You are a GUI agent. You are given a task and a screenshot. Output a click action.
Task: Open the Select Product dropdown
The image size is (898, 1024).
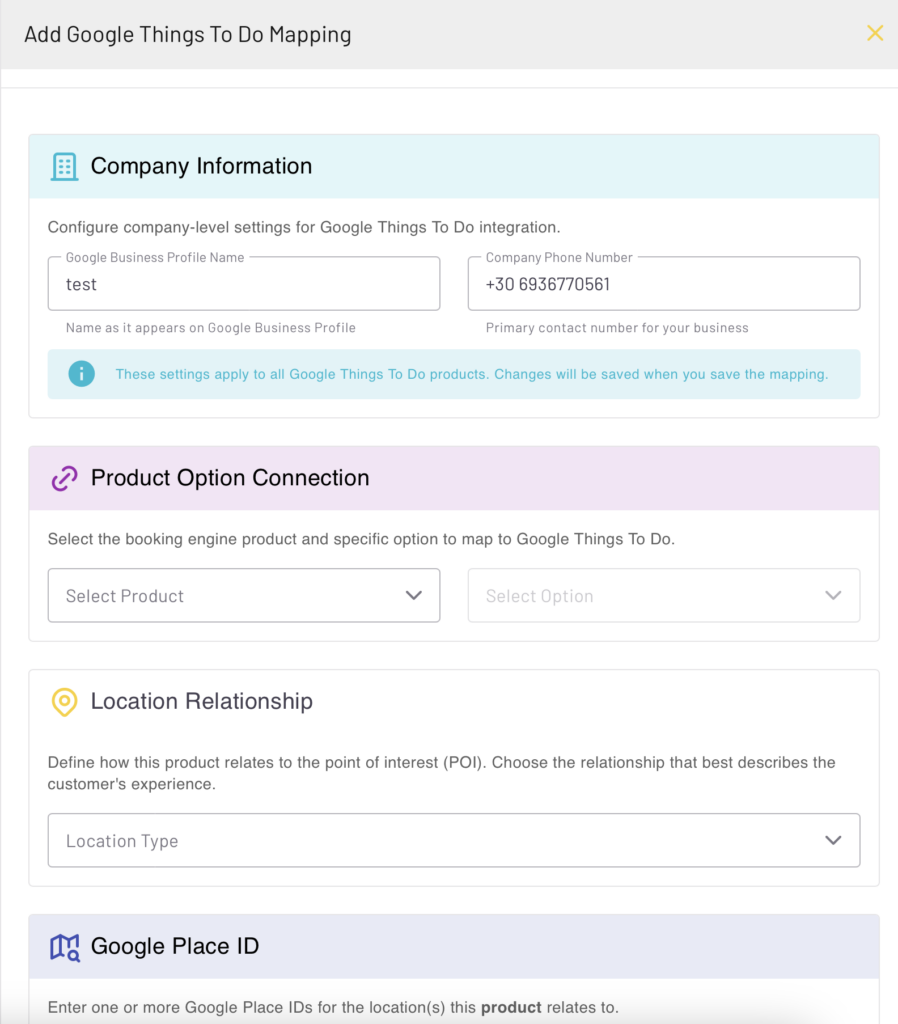pyautogui.click(x=243, y=596)
